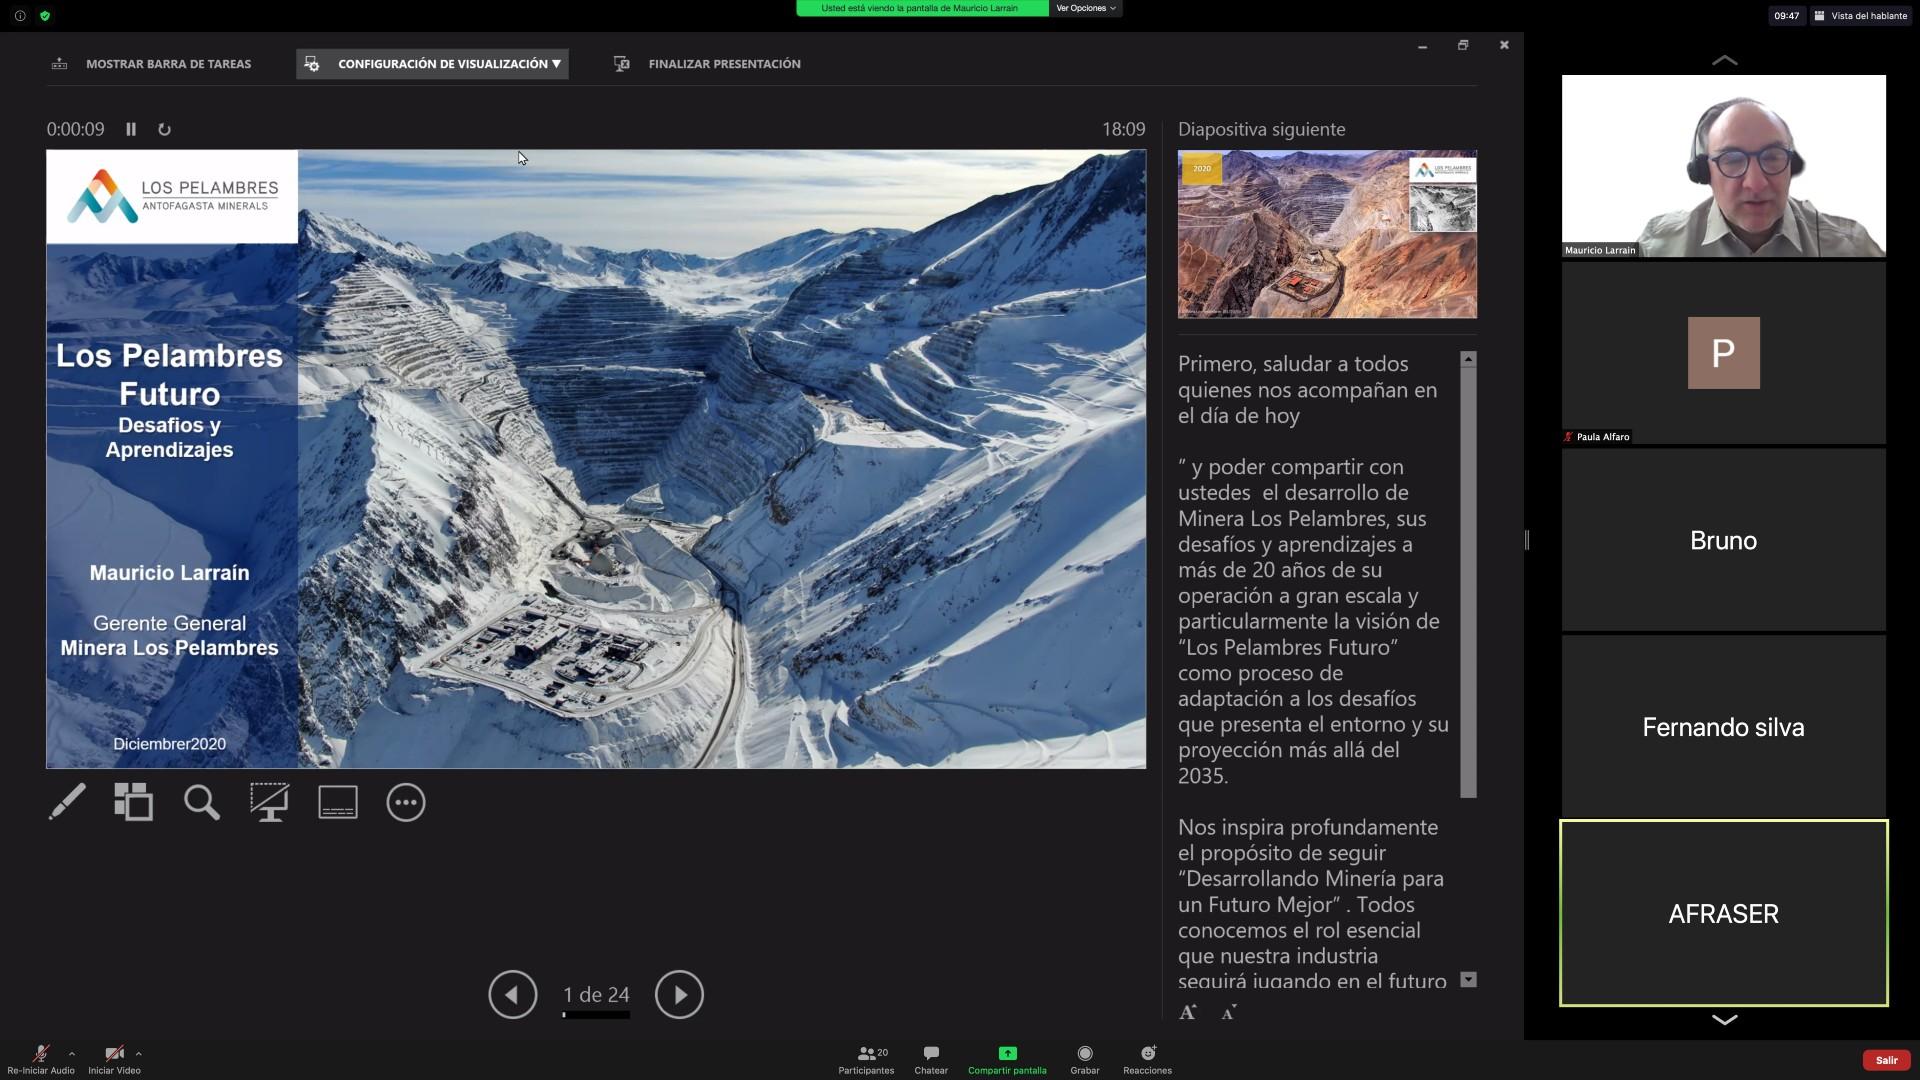Viewport: 1920px width, 1080px height.
Task: Click Diapositiva siguiente label
Action: click(x=1262, y=129)
